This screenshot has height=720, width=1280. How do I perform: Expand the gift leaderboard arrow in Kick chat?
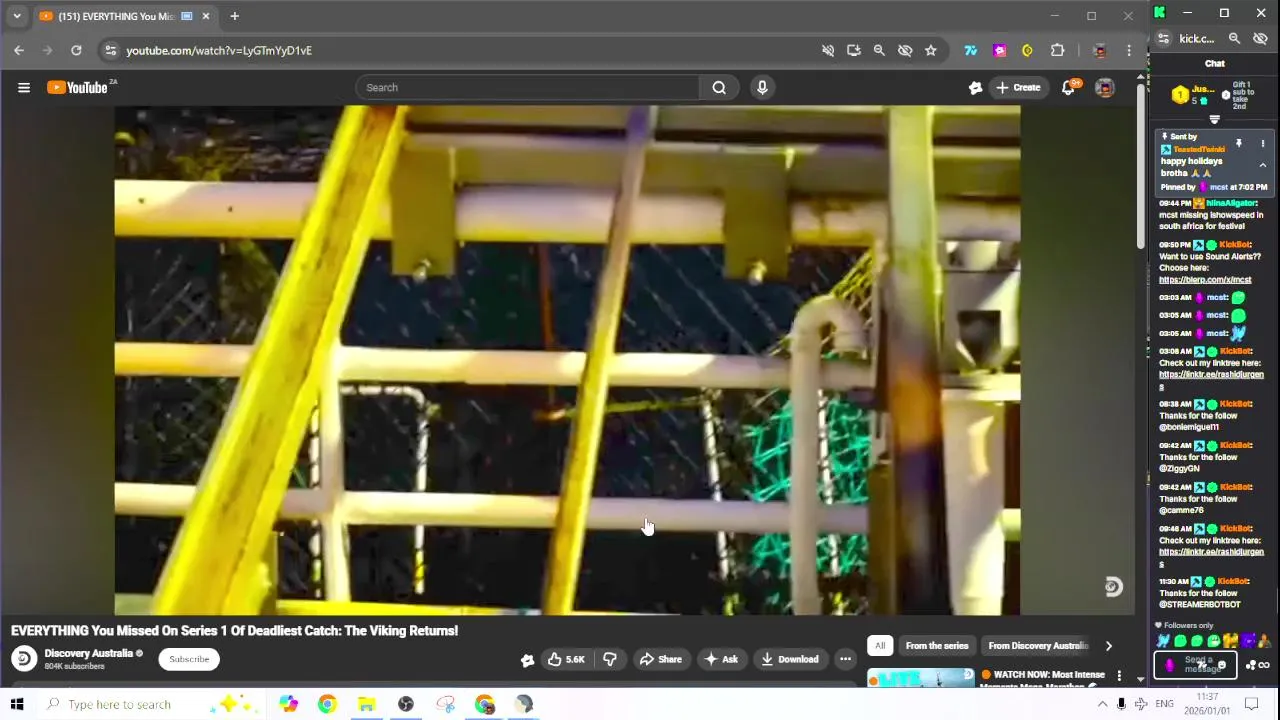click(x=1215, y=120)
